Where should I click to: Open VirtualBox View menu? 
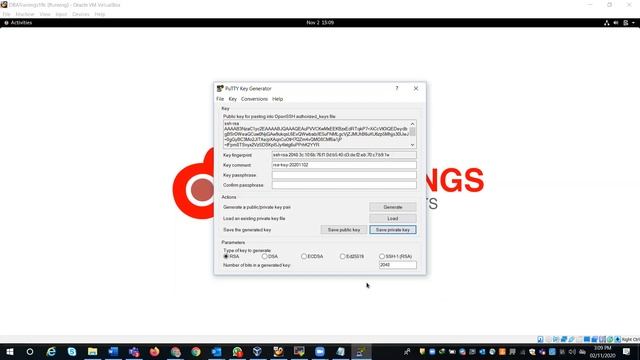(45, 14)
